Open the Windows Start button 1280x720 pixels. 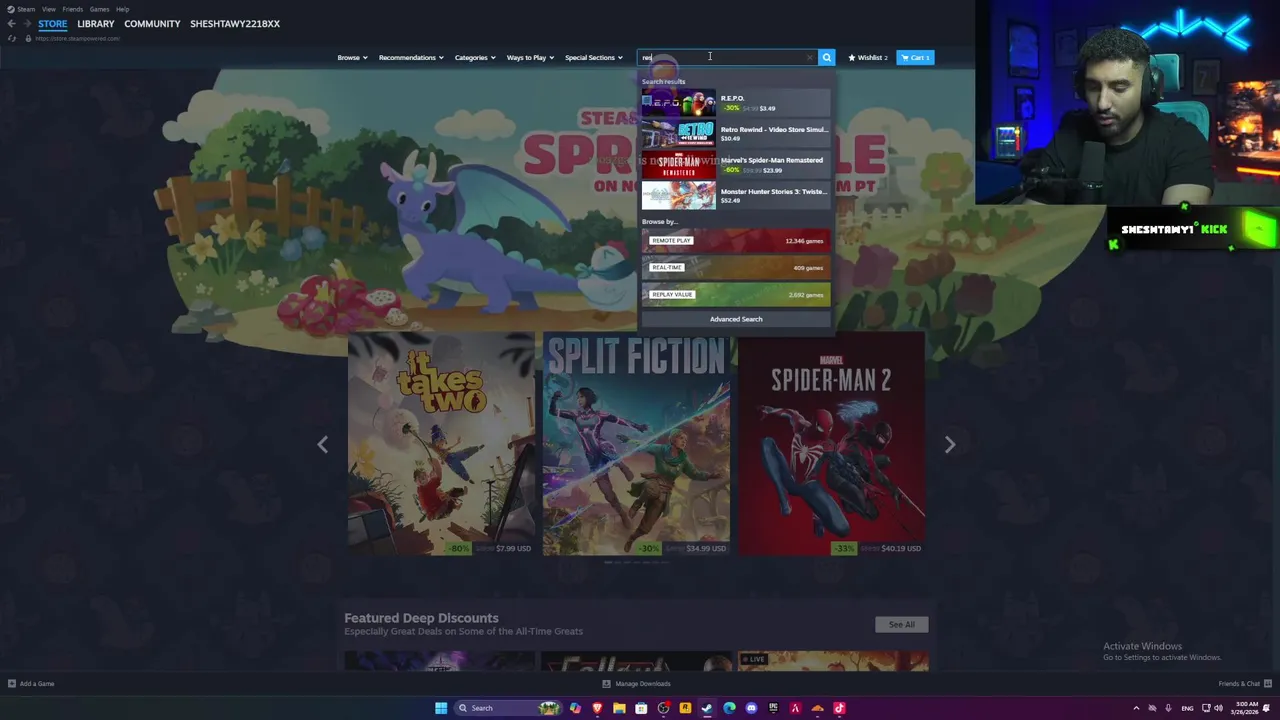coord(441,708)
